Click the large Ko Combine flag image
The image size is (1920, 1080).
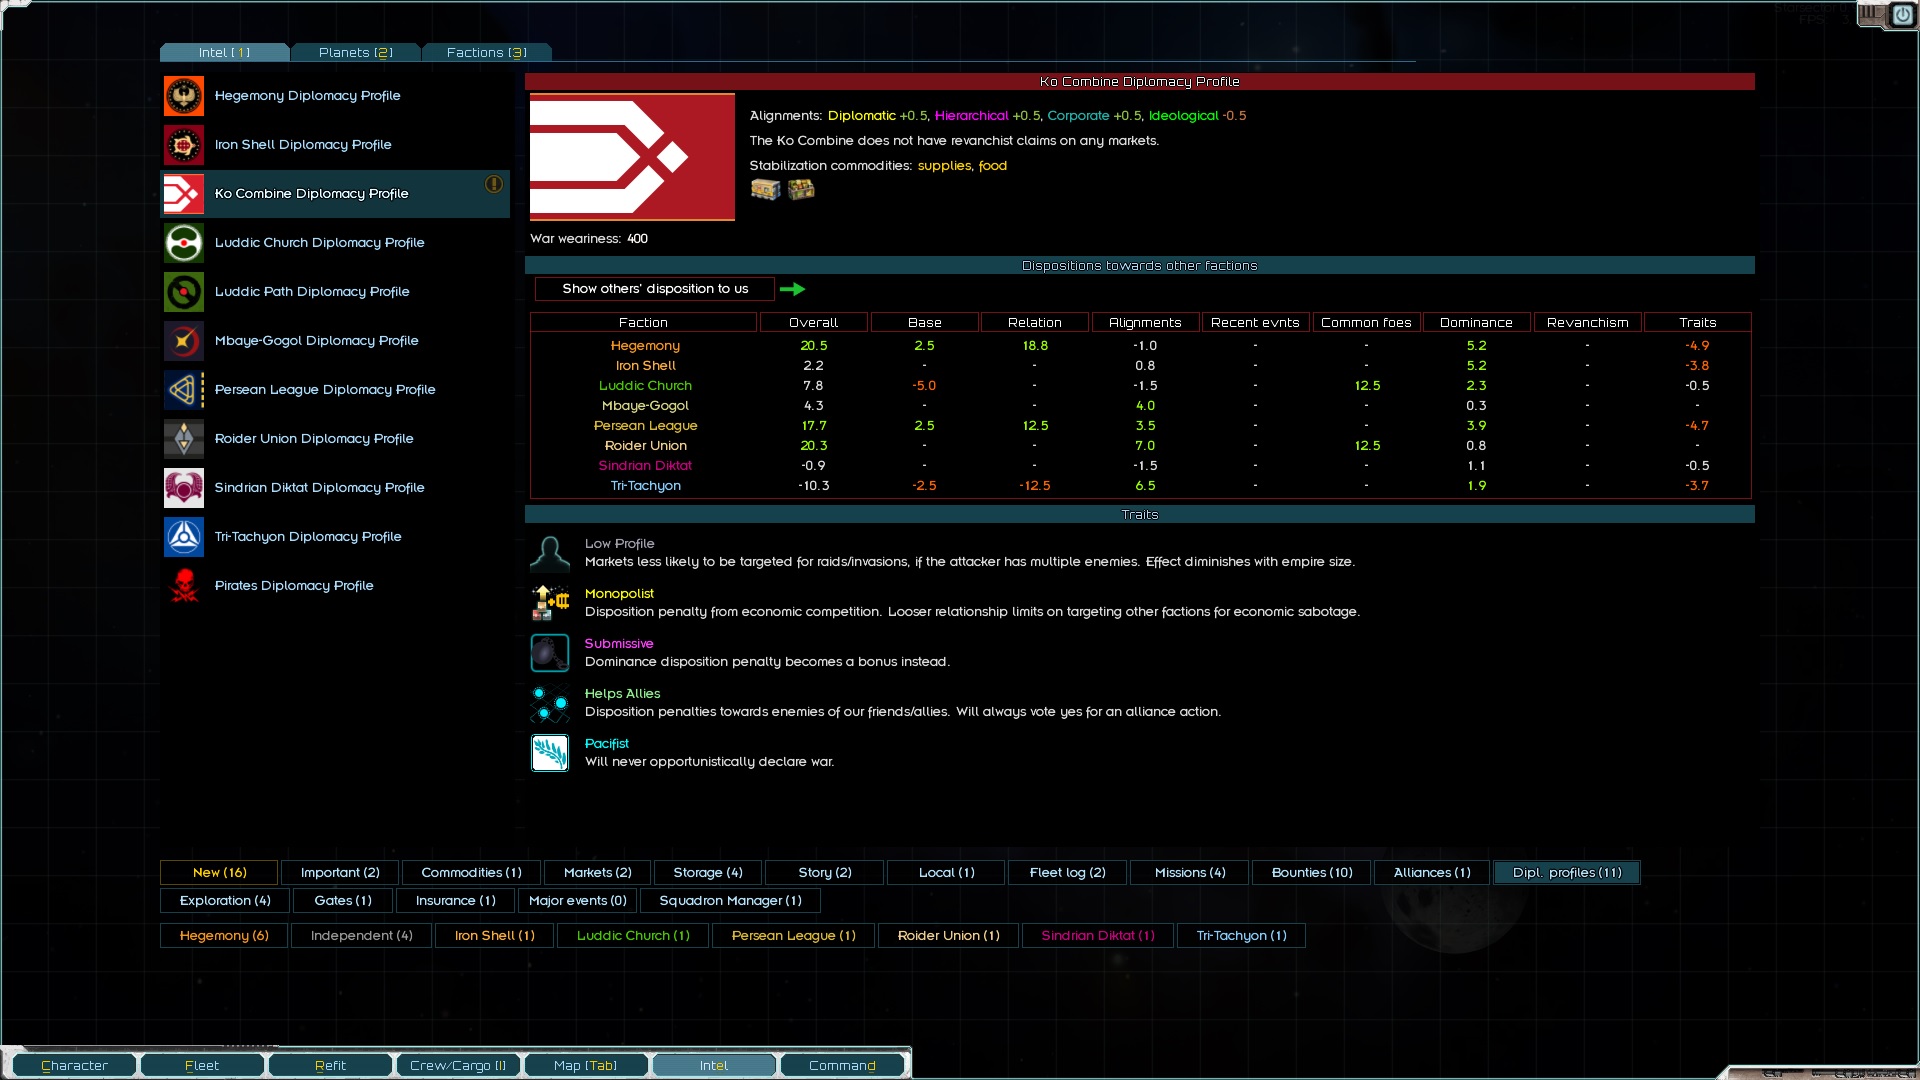pos(632,157)
